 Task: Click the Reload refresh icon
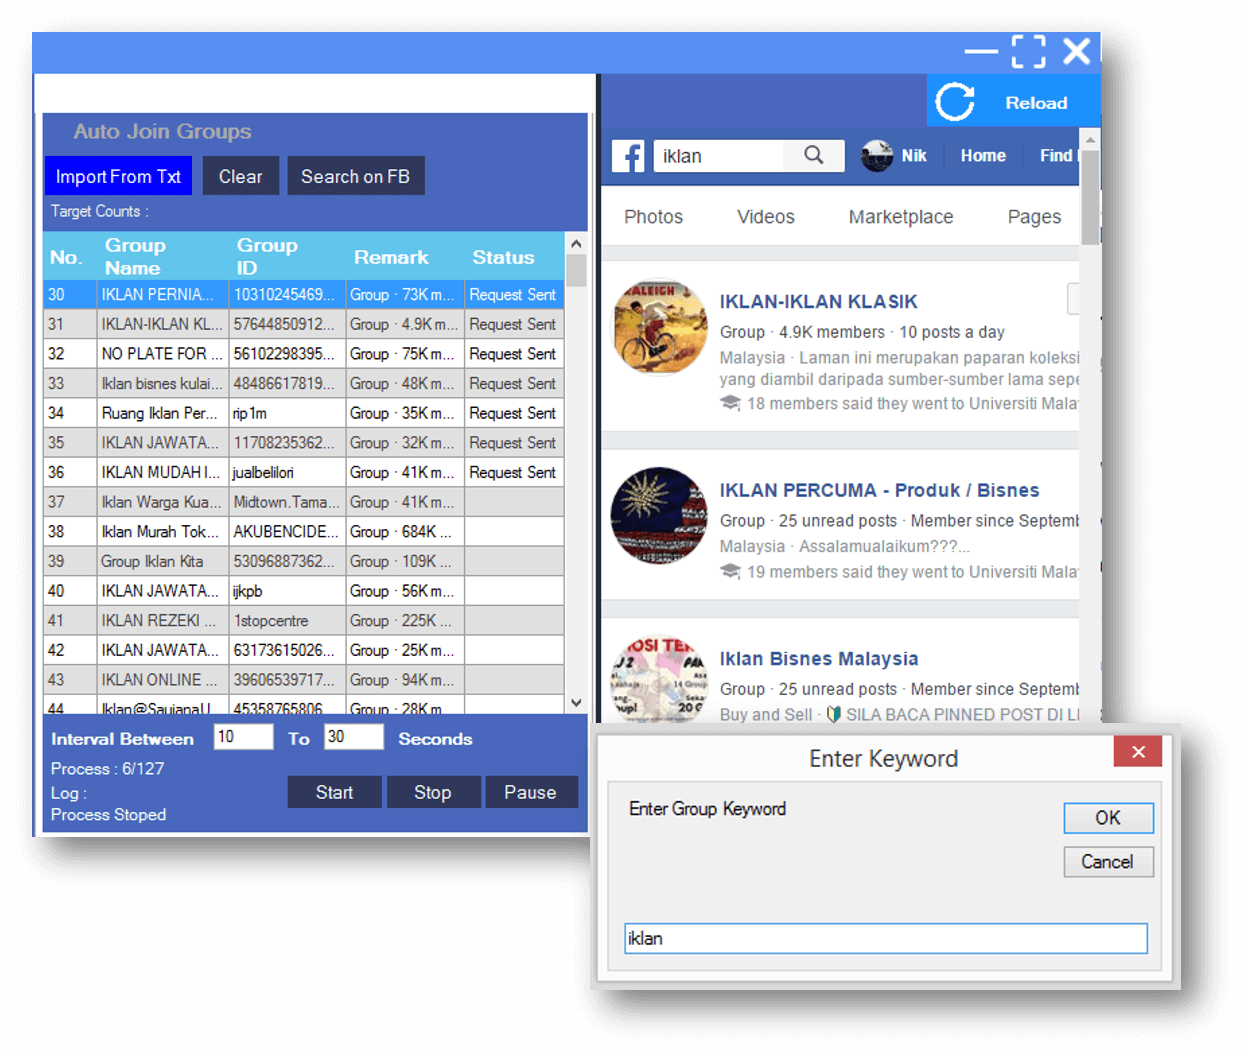point(955,102)
